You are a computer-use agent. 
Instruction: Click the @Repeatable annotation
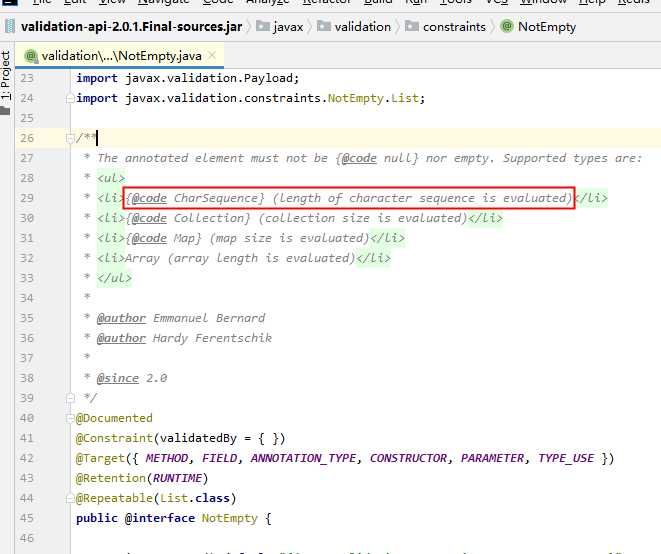click(114, 498)
